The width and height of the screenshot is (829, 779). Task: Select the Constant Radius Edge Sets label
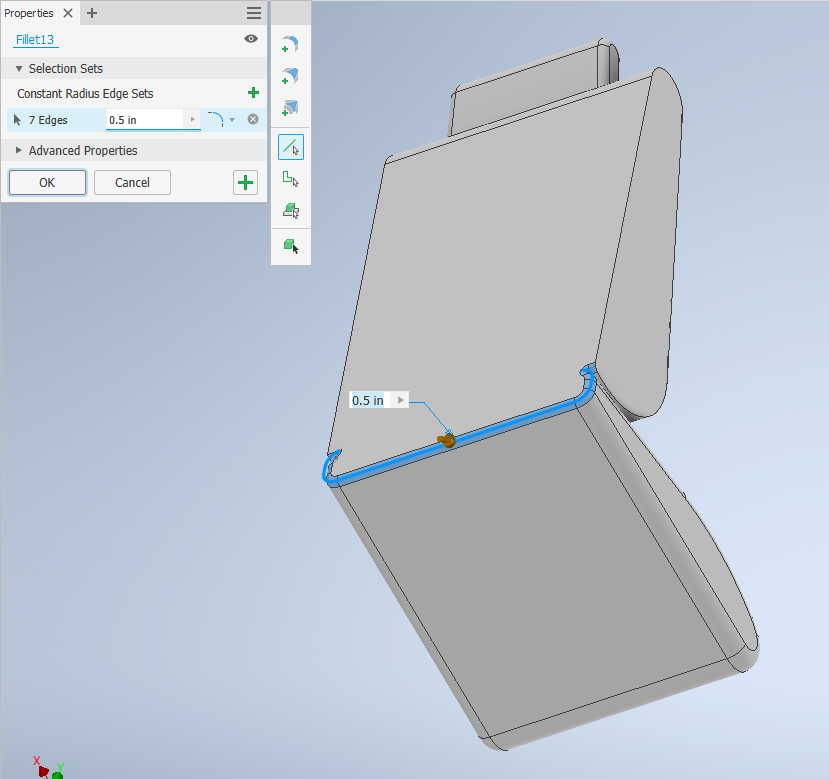(x=85, y=94)
